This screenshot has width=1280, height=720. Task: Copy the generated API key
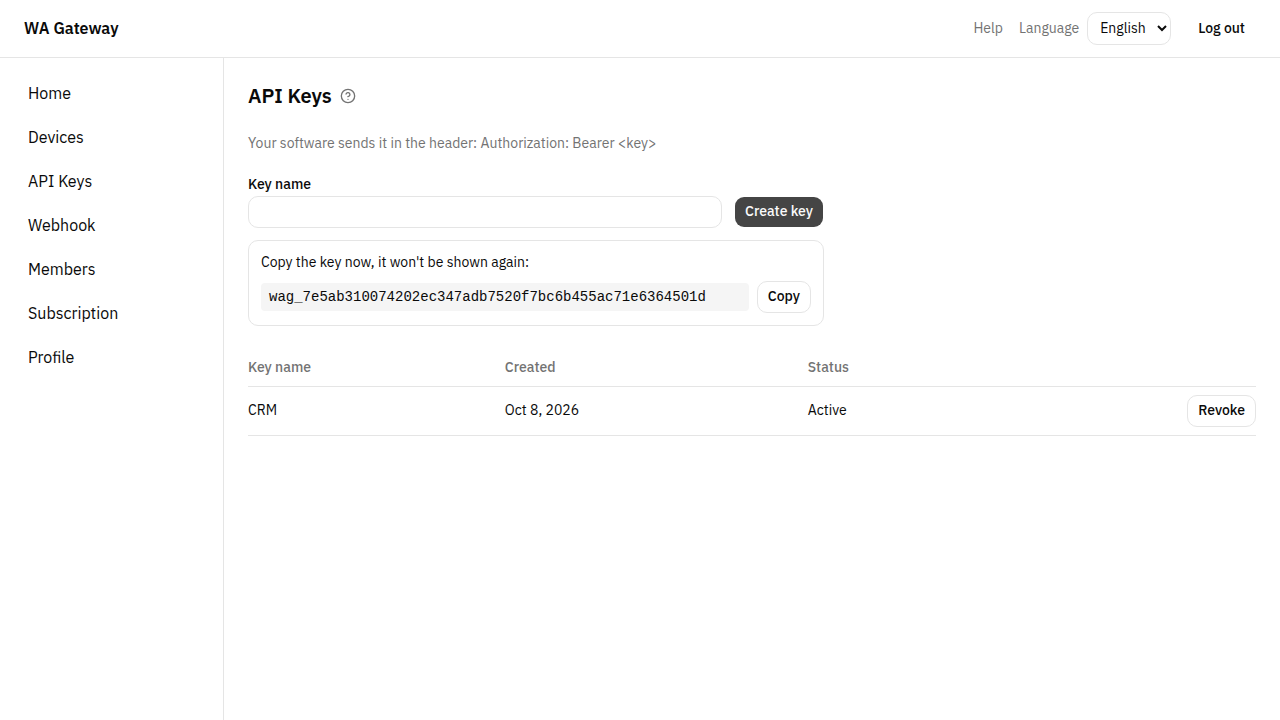[x=784, y=296]
